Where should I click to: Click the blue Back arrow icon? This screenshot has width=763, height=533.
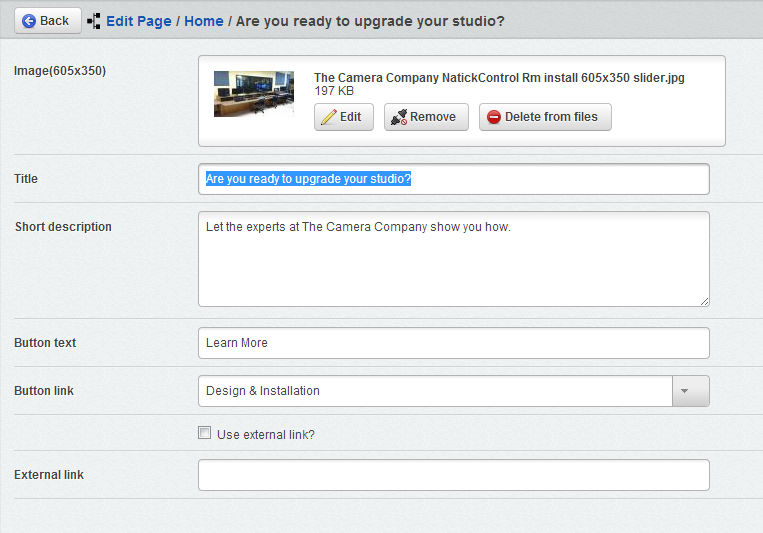pos(28,21)
